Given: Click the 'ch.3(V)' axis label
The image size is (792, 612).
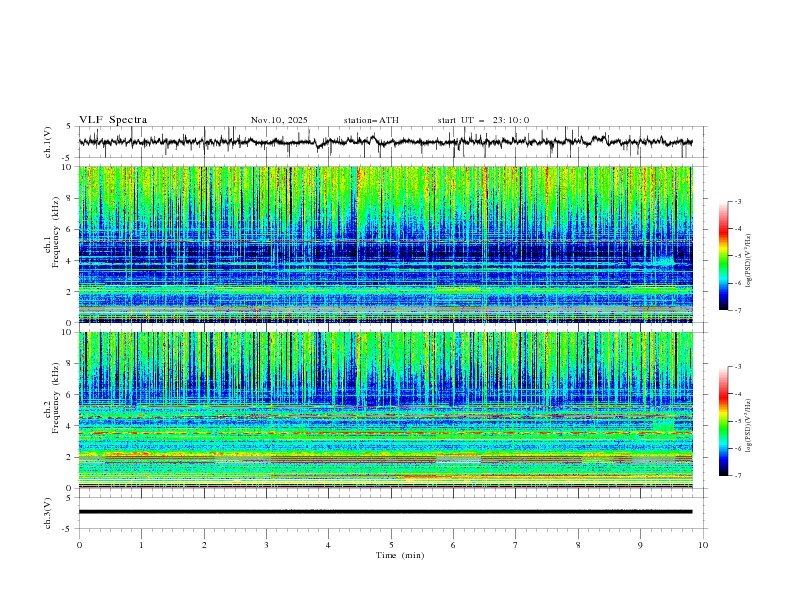Looking at the screenshot, I should click(x=48, y=513).
